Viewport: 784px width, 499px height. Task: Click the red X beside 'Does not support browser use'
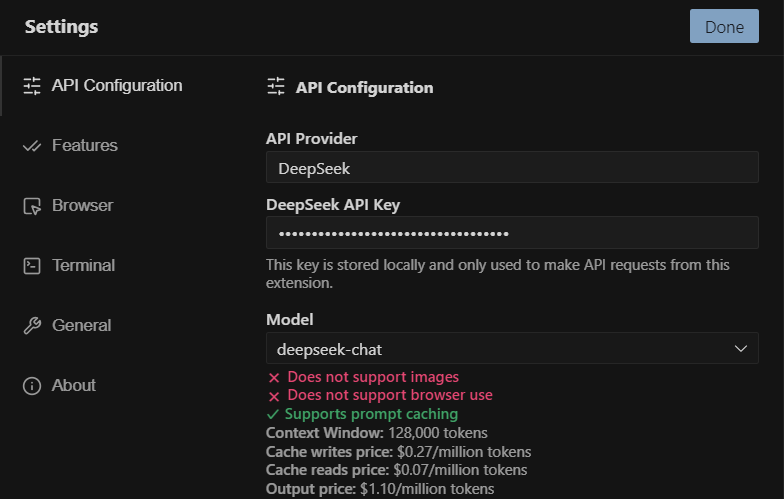274,397
